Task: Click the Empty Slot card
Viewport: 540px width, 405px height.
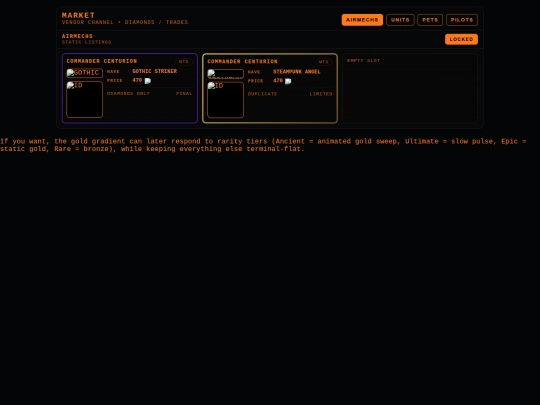Action: pos(410,88)
